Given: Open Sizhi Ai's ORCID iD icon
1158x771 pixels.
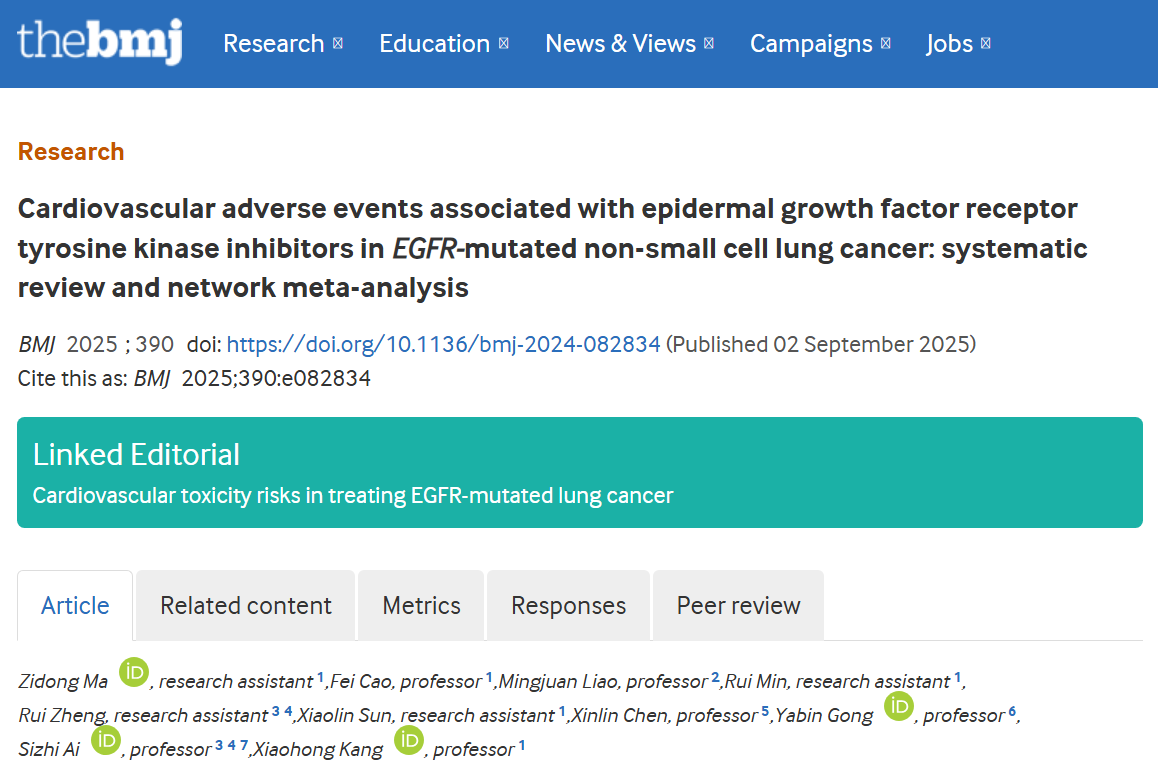Looking at the screenshot, I should pyautogui.click(x=105, y=740).
